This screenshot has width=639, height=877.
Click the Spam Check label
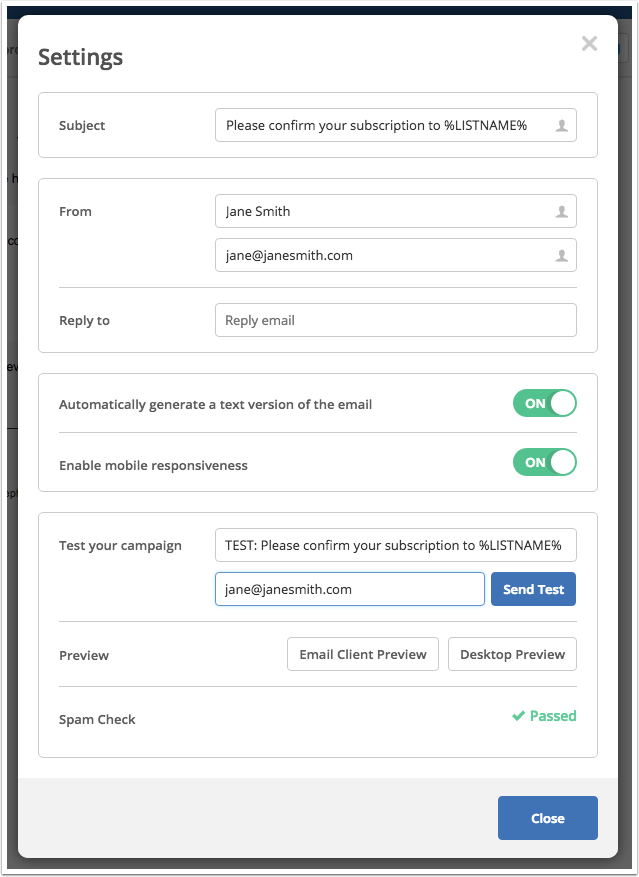coord(97,719)
